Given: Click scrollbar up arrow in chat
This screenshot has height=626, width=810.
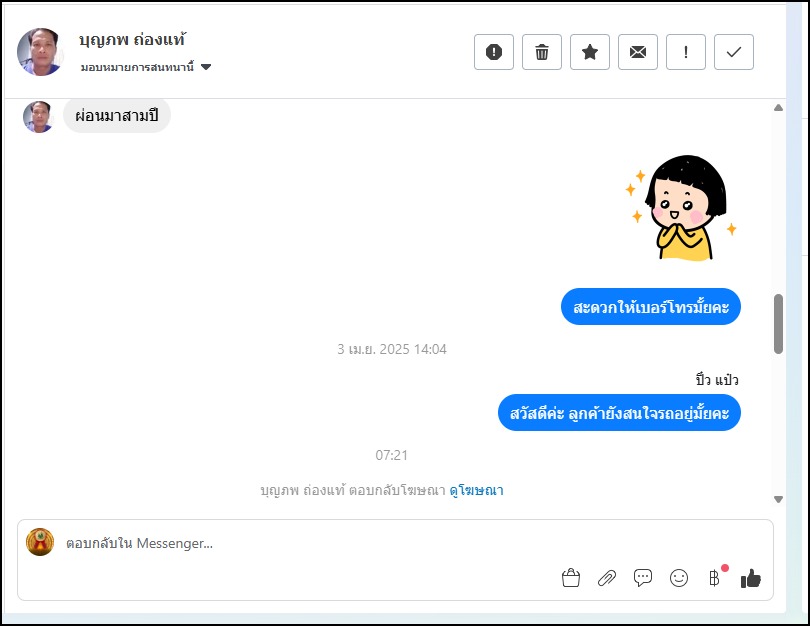Looking at the screenshot, I should 778,108.
